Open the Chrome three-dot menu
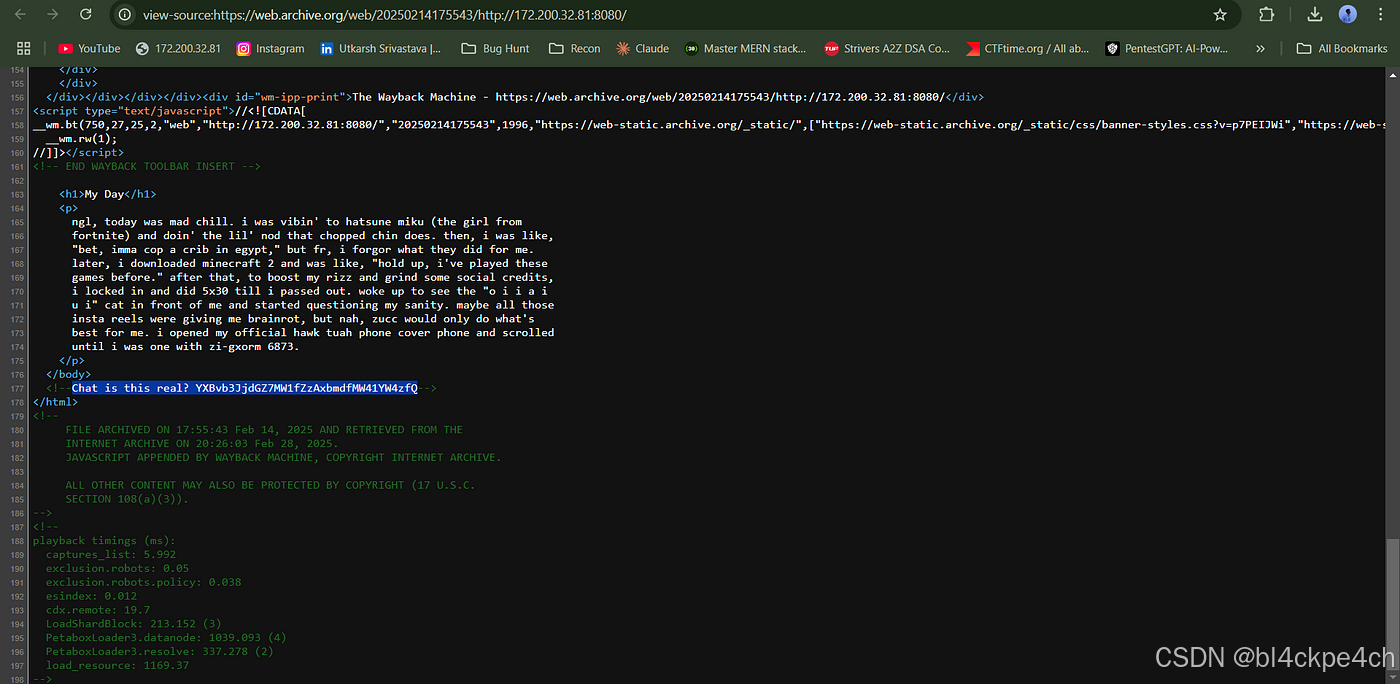This screenshot has height=684, width=1400. [x=1380, y=15]
